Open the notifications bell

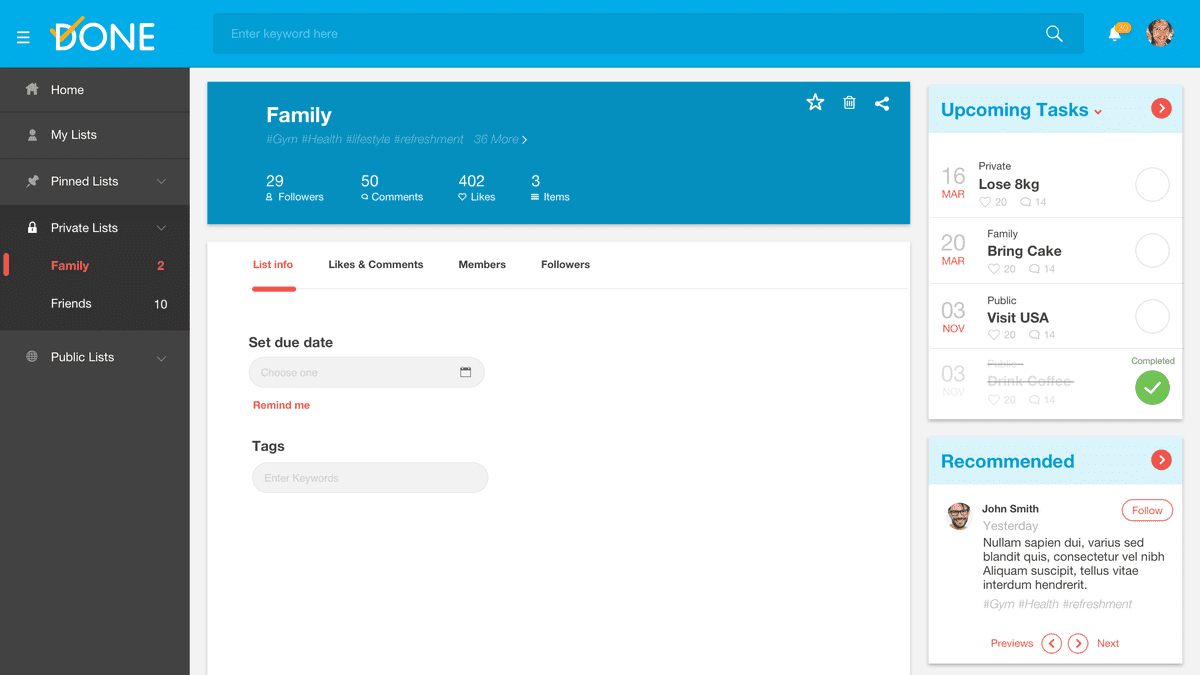(1115, 34)
